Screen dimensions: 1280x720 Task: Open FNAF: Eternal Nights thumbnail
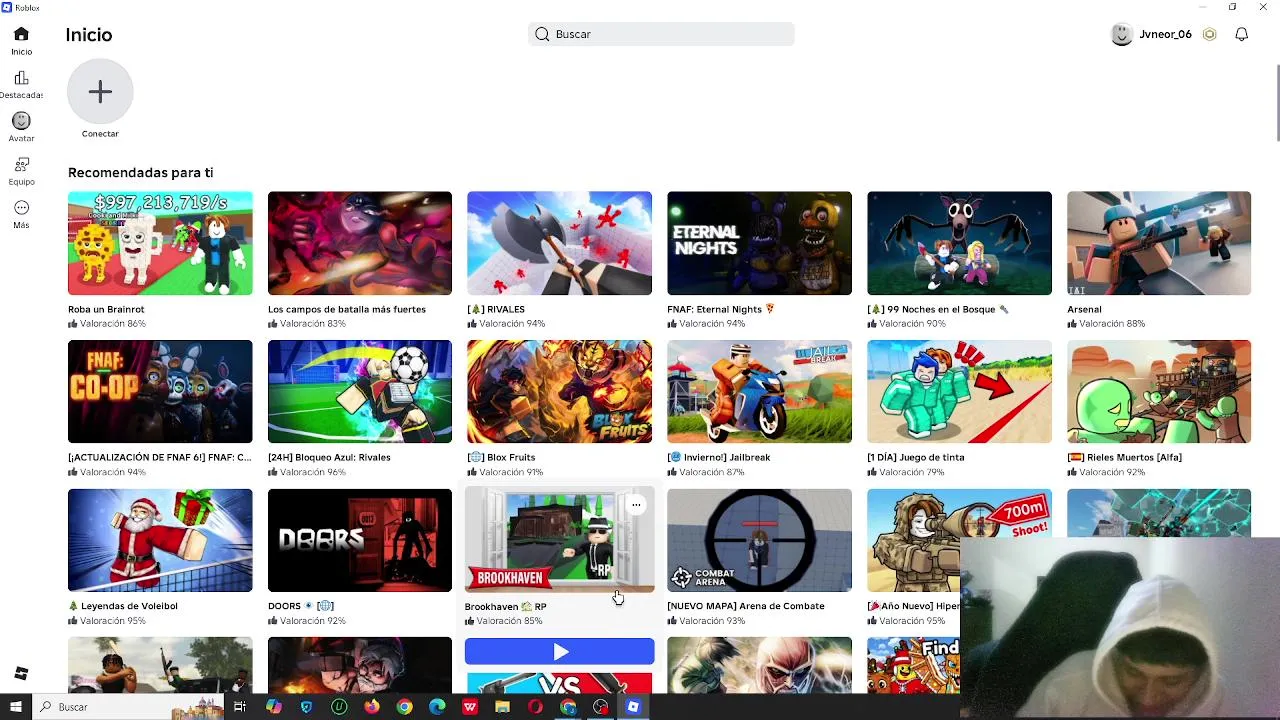[759, 243]
